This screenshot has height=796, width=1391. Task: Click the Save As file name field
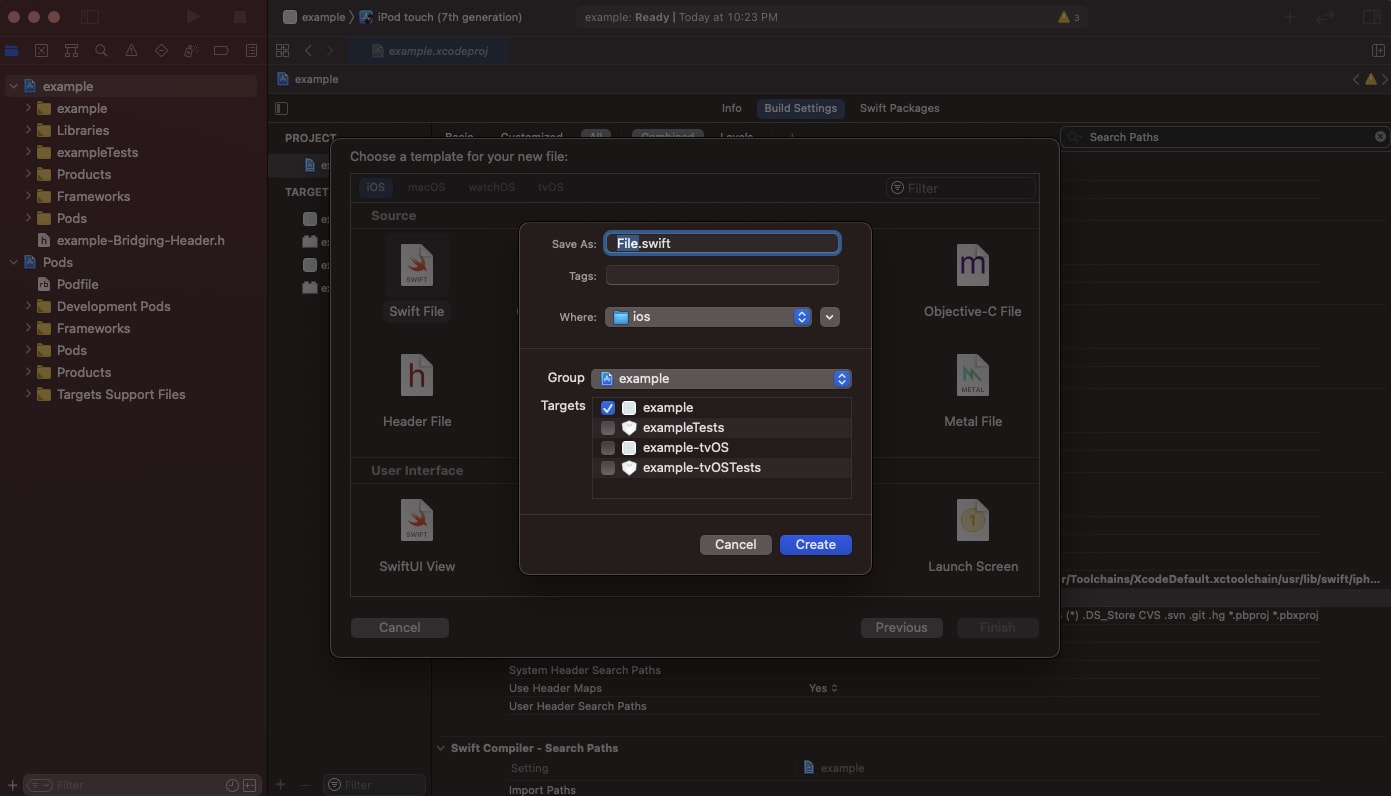coord(722,243)
